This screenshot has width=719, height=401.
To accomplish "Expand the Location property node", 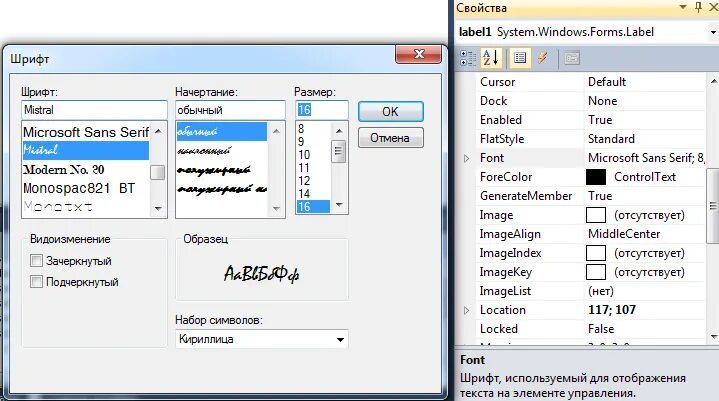I will pyautogui.click(x=466, y=311).
